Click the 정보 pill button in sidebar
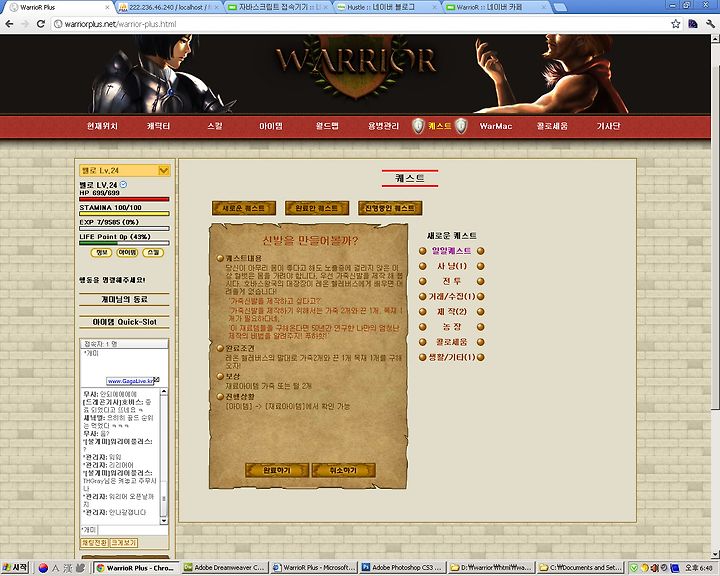Image resolution: width=720 pixels, height=576 pixels. click(x=101, y=252)
